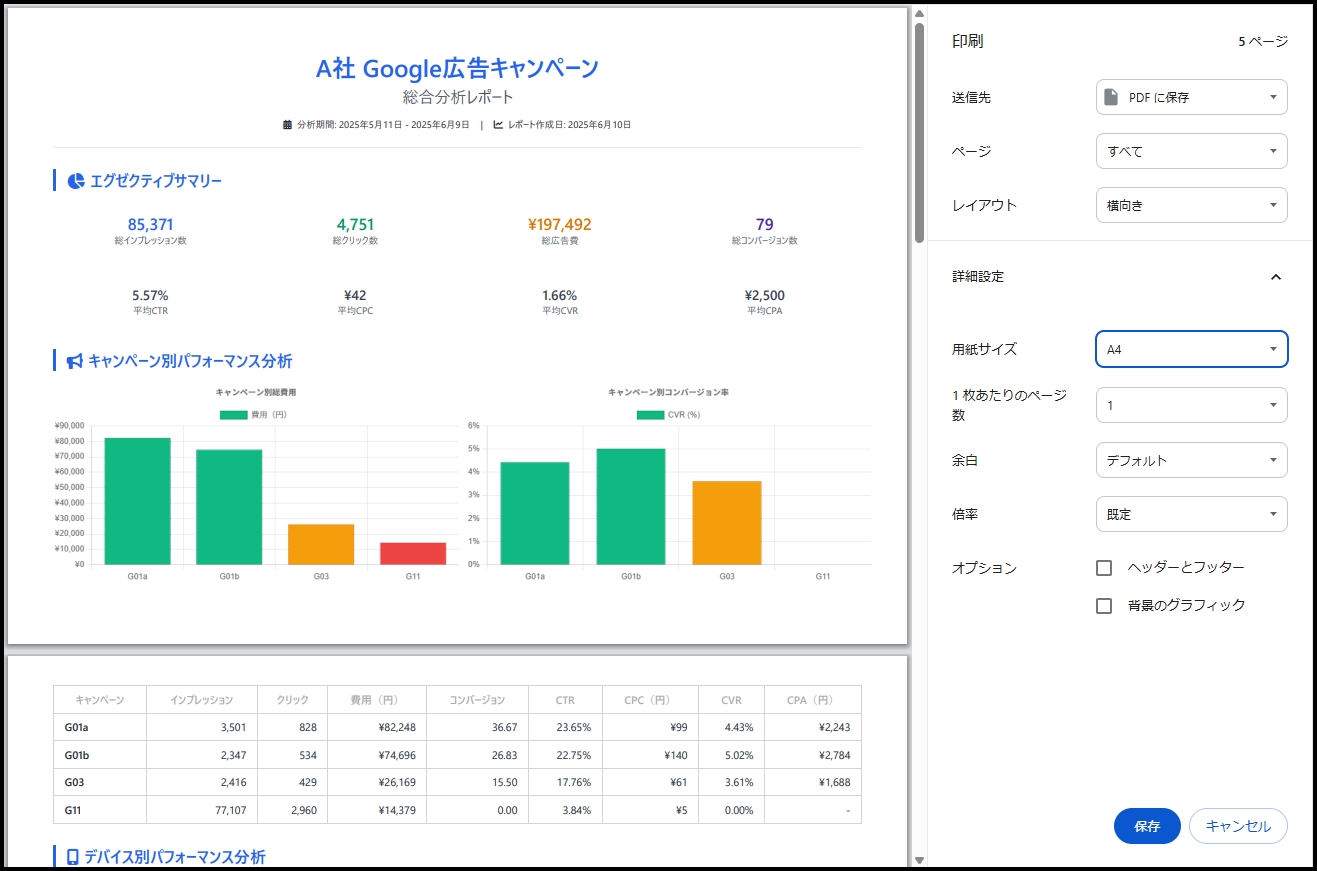1317x871 pixels.
Task: Click the calendar icon next to 分析期間
Action: coord(288,125)
